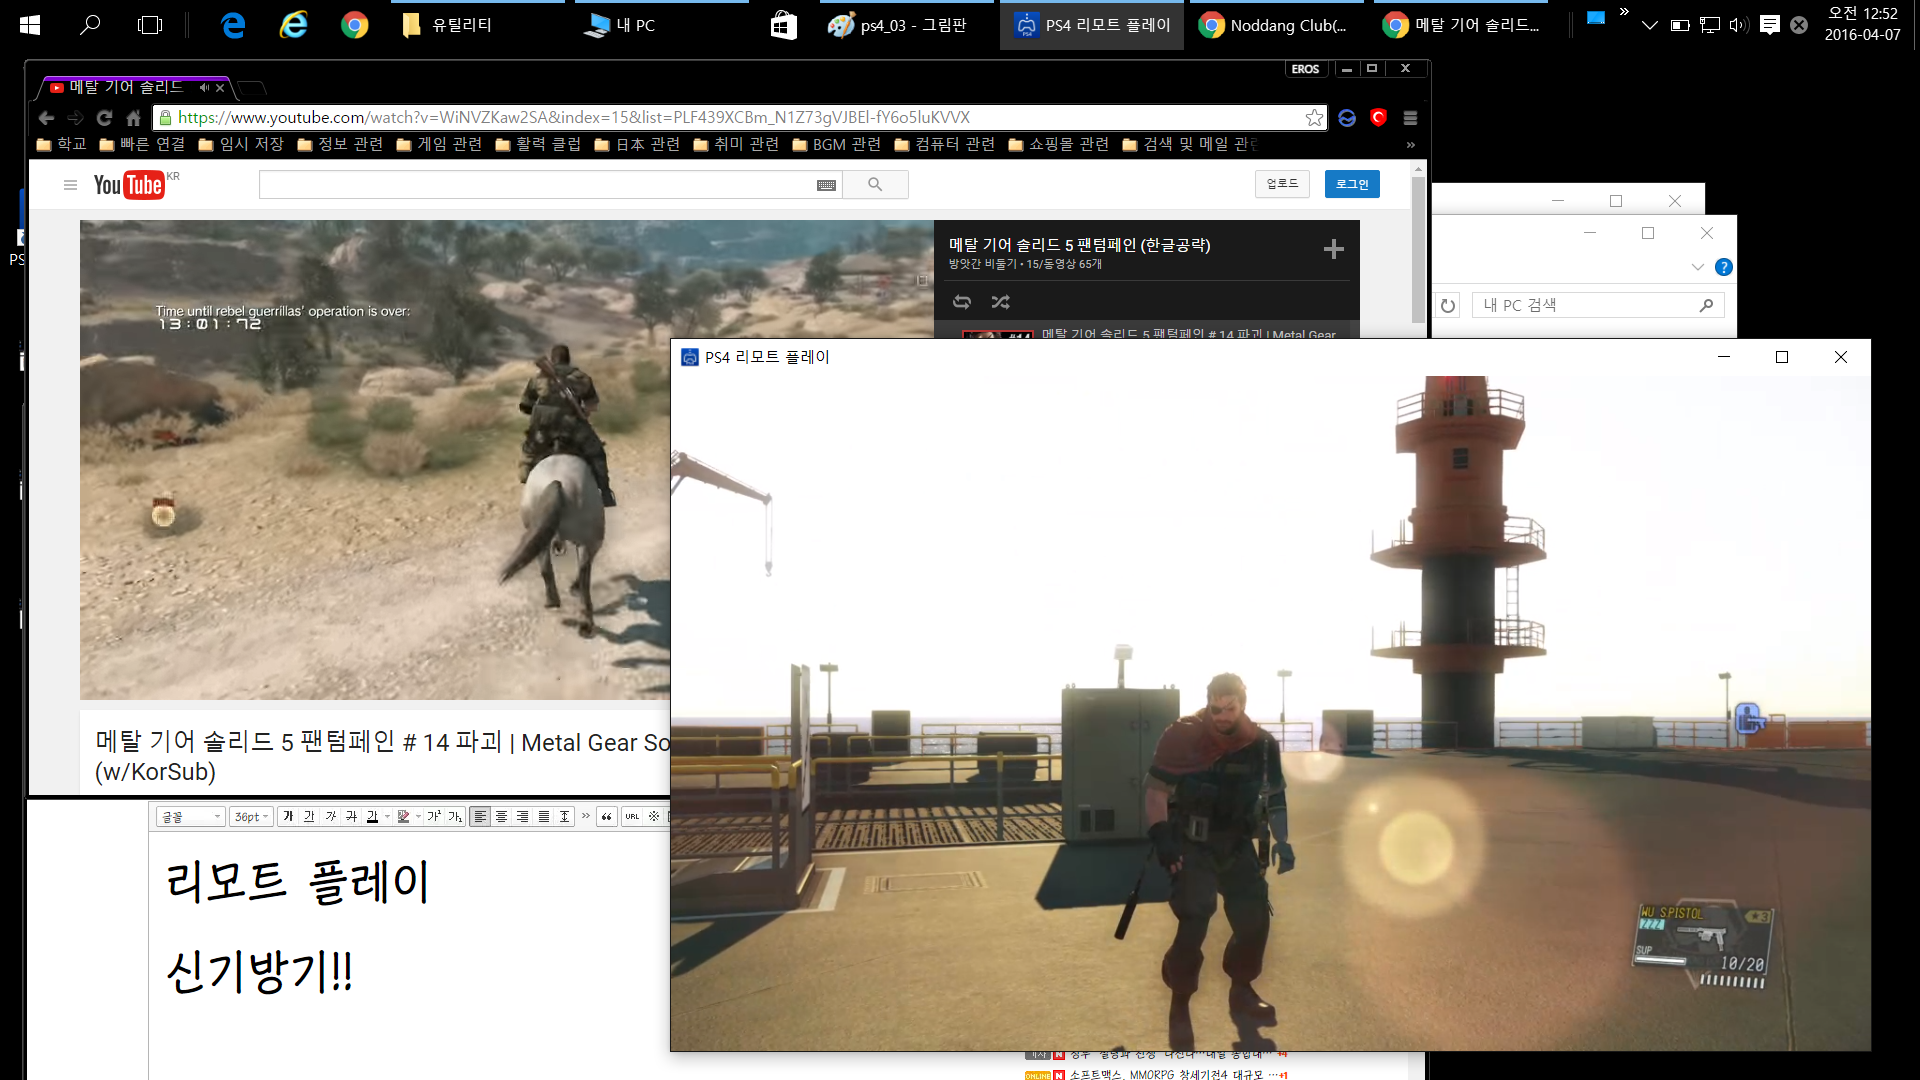Screen dimensions: 1920x1080
Task: Open the font family dropdown
Action: pyautogui.click(x=190, y=816)
